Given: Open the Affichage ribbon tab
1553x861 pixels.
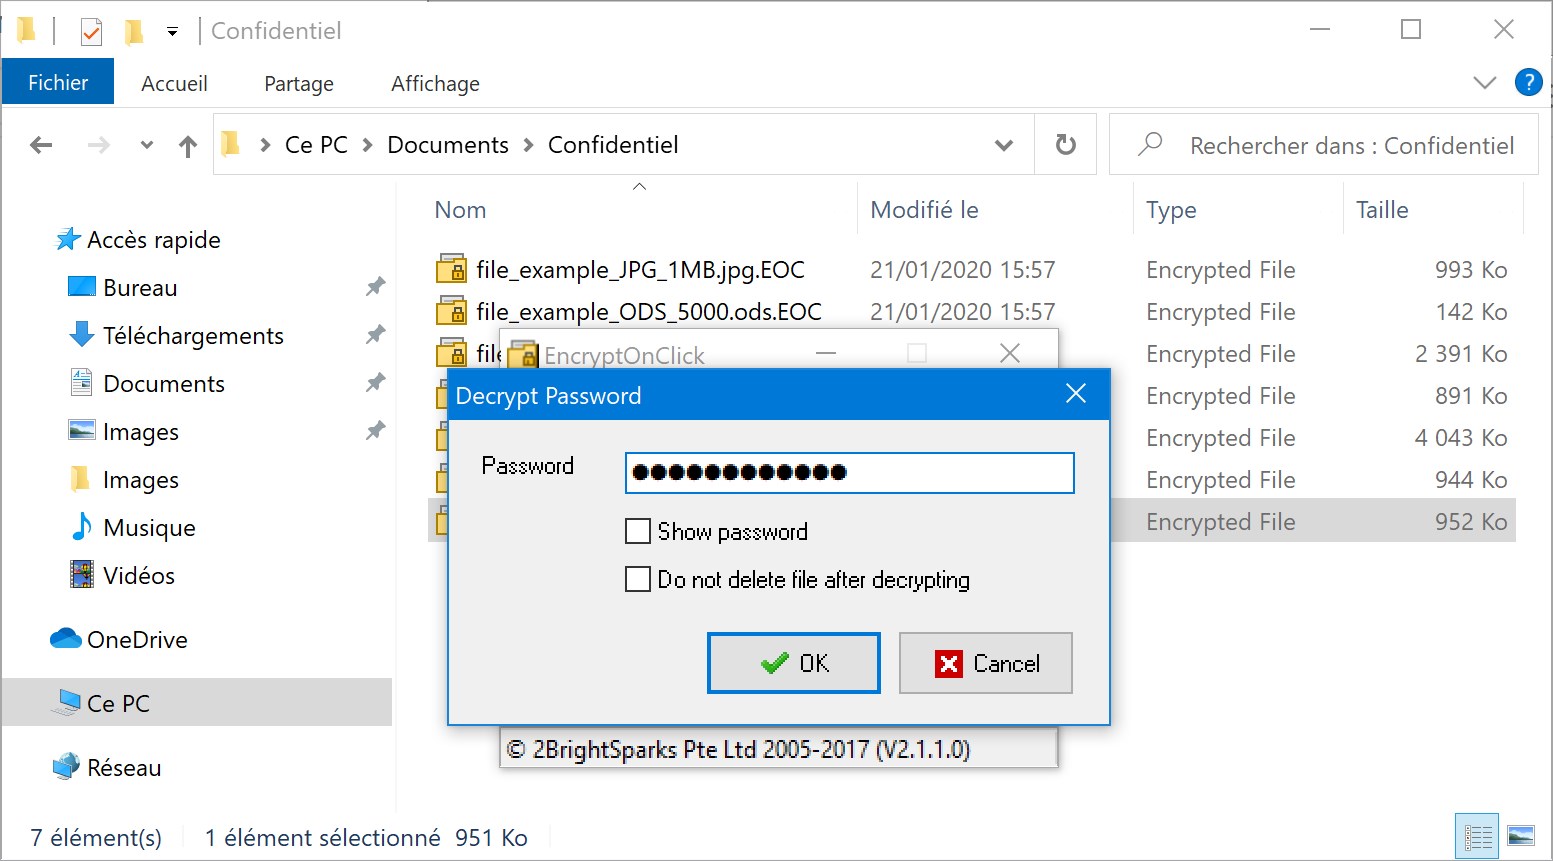Looking at the screenshot, I should (x=435, y=83).
